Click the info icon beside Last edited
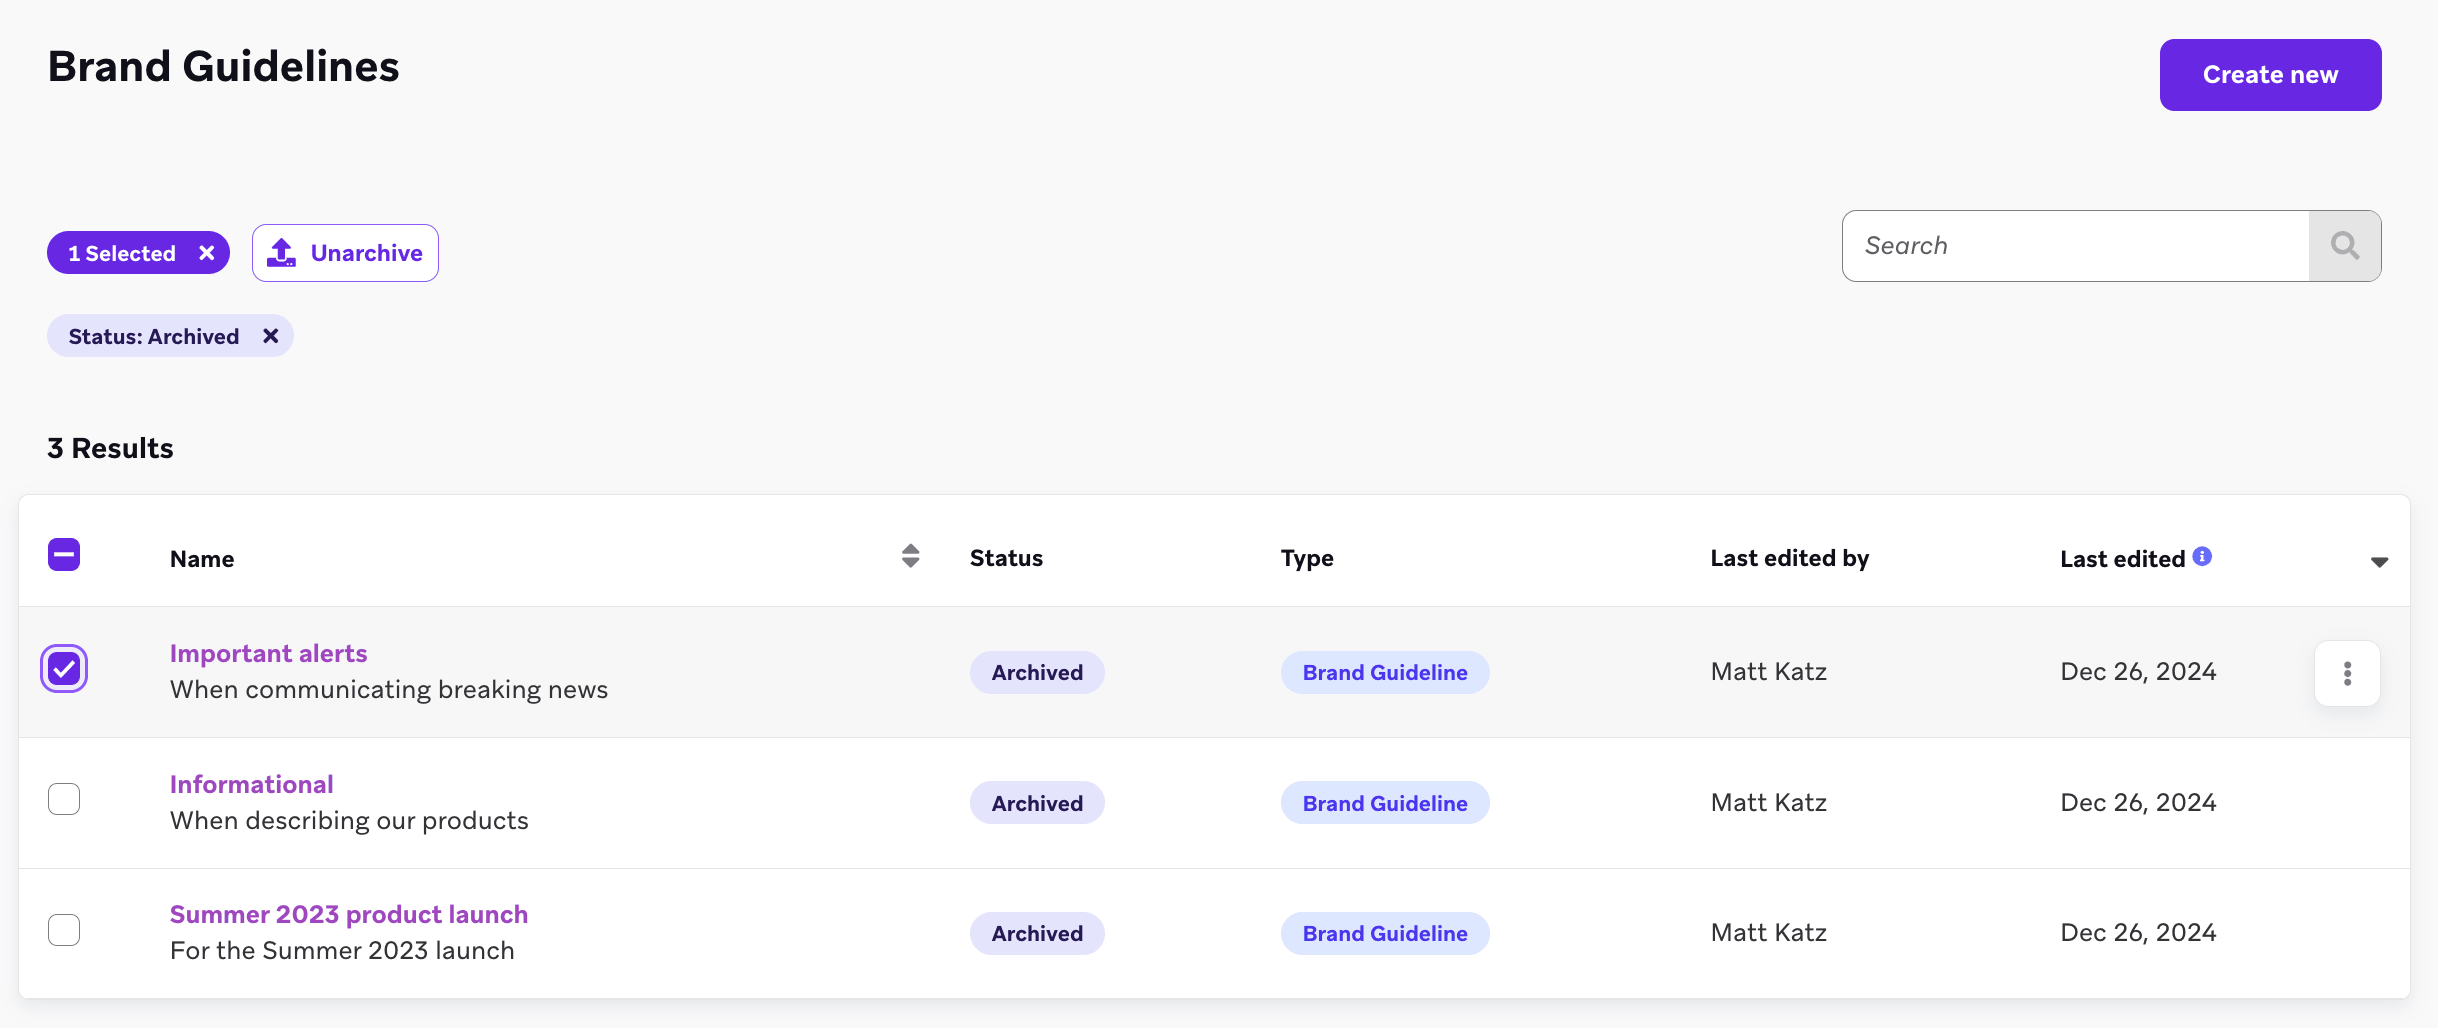Screen dimensions: 2438x1028 click(2202, 556)
